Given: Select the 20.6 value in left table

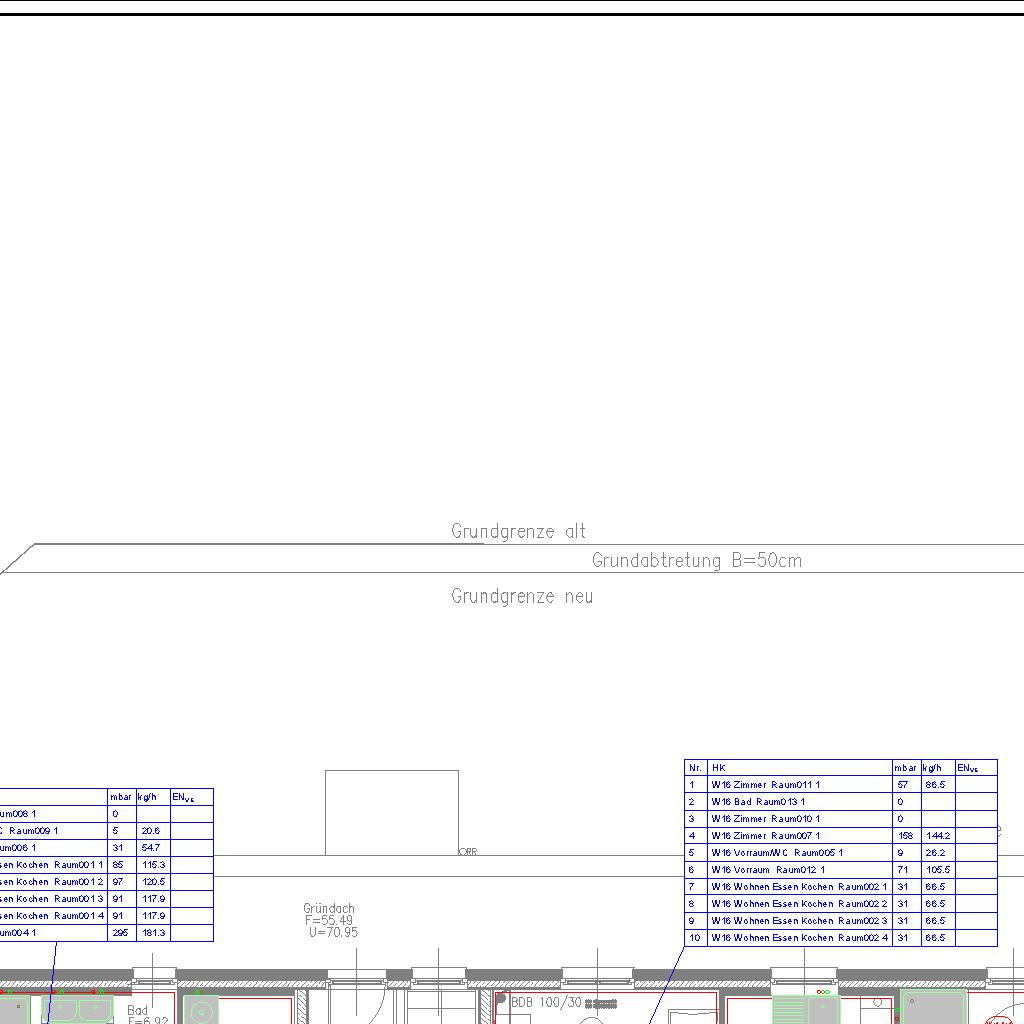Looking at the screenshot, I should pyautogui.click(x=151, y=831).
